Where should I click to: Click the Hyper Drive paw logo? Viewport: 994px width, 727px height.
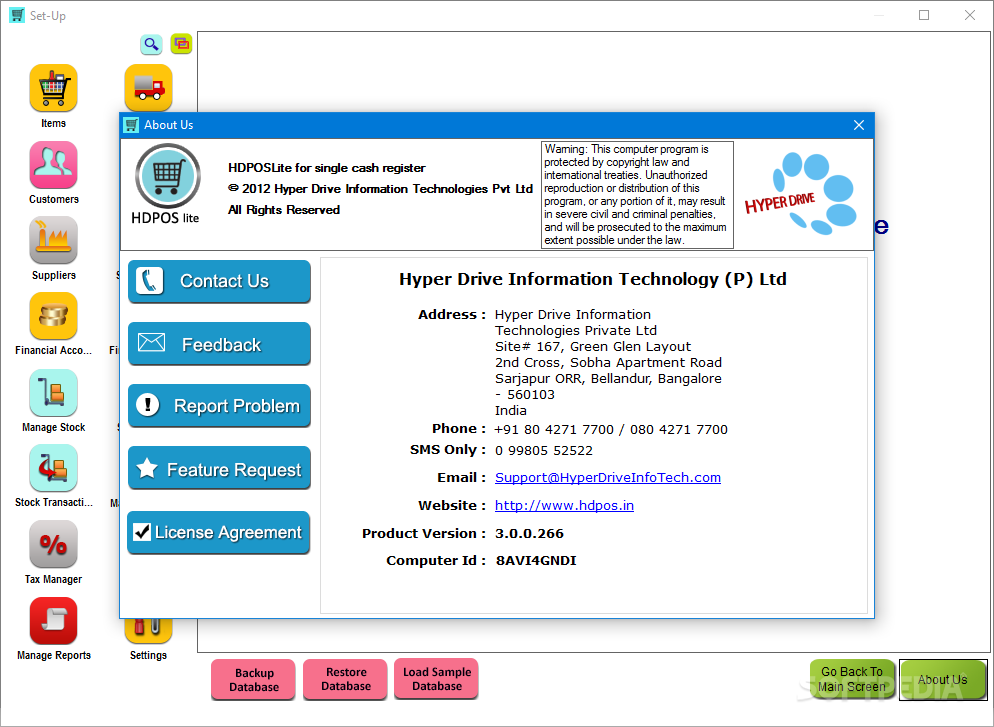801,193
